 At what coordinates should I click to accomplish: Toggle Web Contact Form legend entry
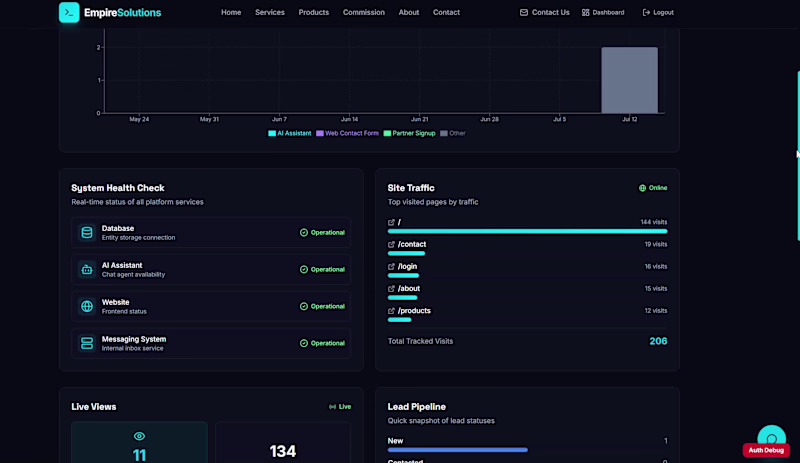coord(347,133)
